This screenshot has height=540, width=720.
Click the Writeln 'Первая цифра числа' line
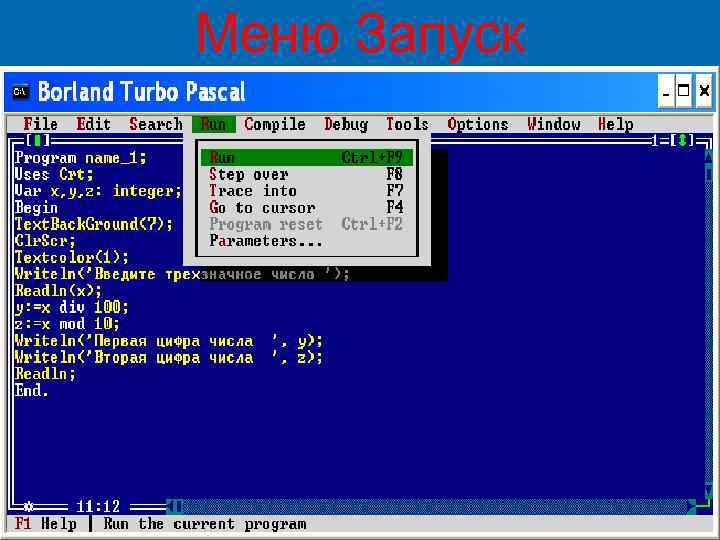pyautogui.click(x=169, y=341)
